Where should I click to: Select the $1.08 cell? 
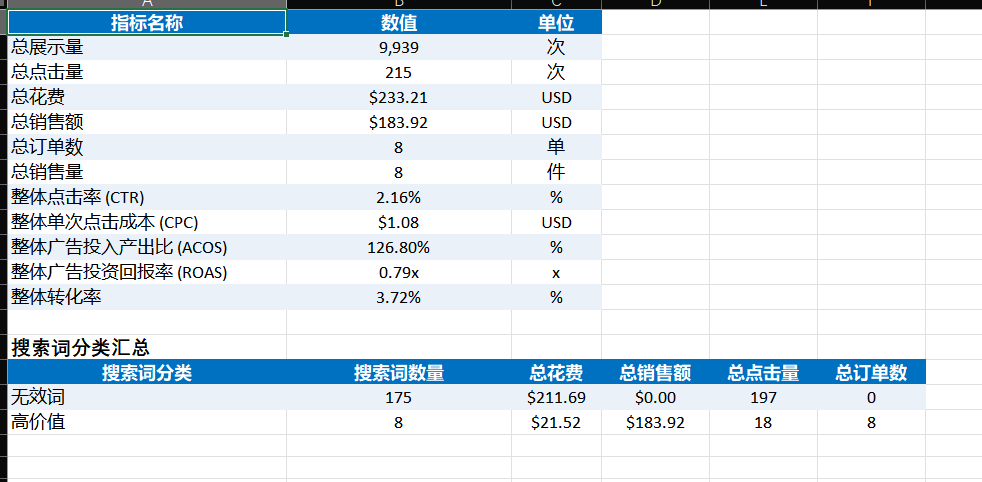point(399,223)
